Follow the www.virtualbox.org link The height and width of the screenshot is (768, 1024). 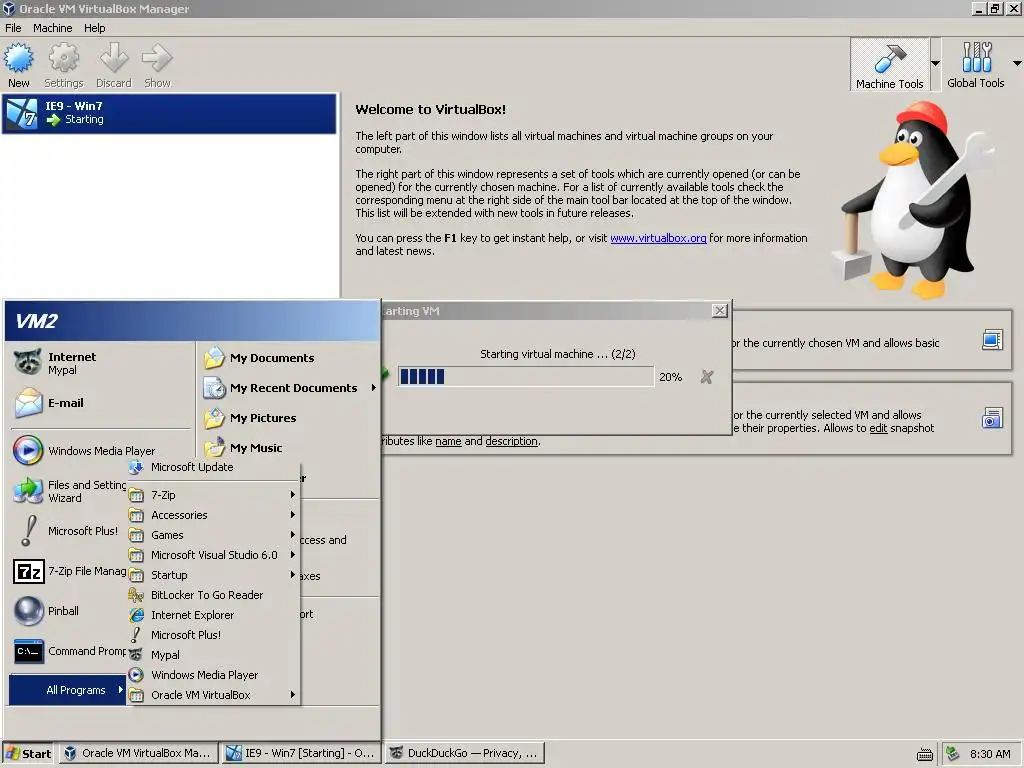[658, 238]
